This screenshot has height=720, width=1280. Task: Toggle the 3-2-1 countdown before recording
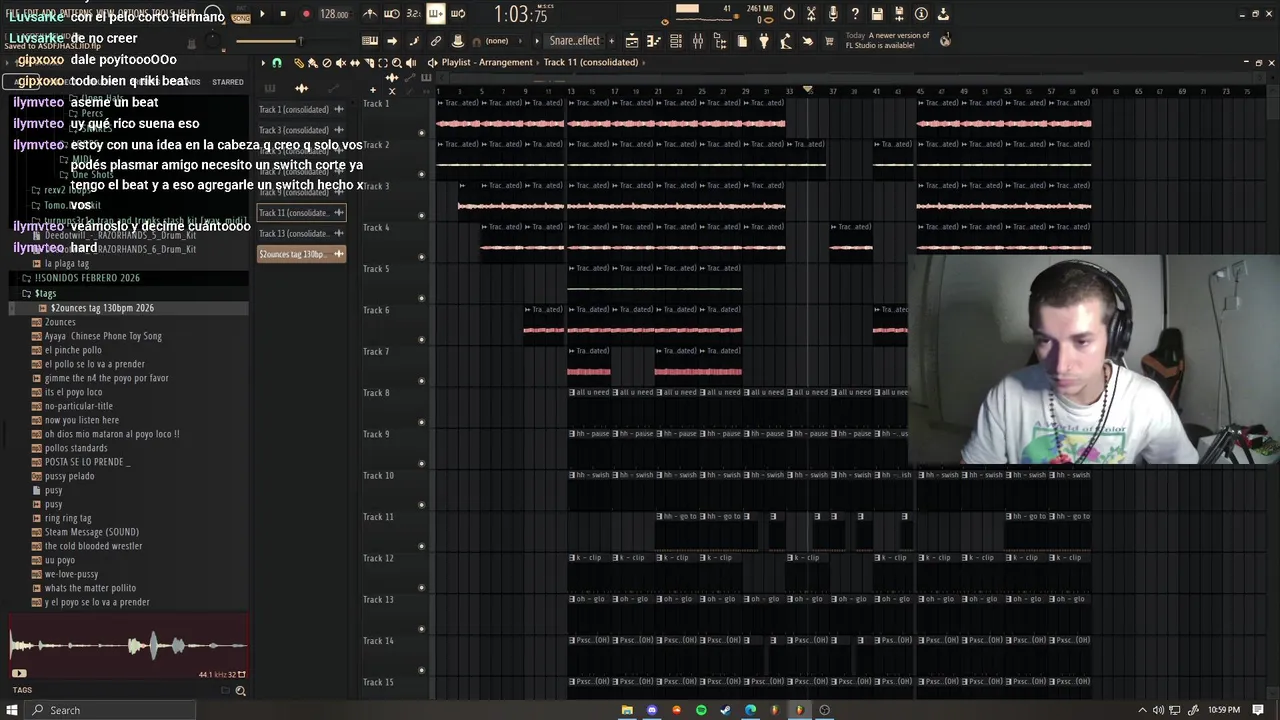tap(413, 14)
